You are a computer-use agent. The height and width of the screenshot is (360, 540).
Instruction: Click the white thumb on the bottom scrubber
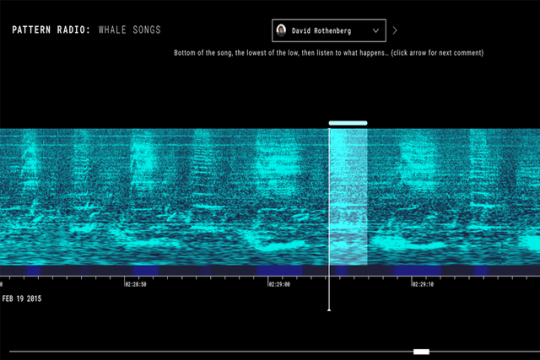(x=421, y=352)
